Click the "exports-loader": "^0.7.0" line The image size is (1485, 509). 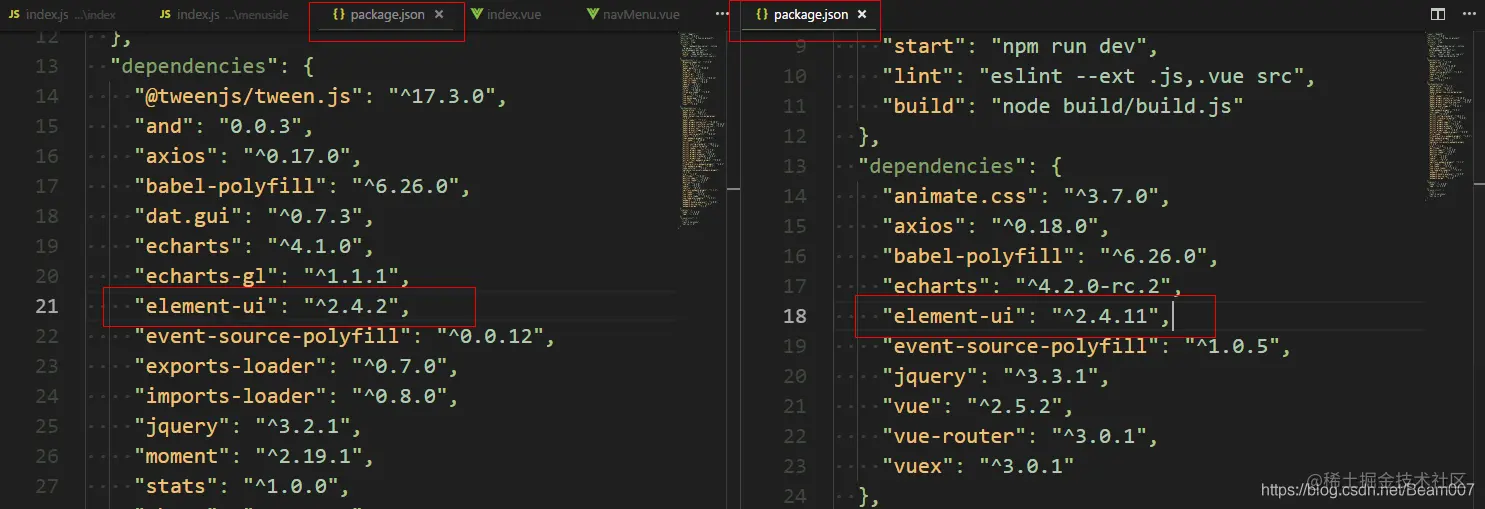tap(296, 366)
